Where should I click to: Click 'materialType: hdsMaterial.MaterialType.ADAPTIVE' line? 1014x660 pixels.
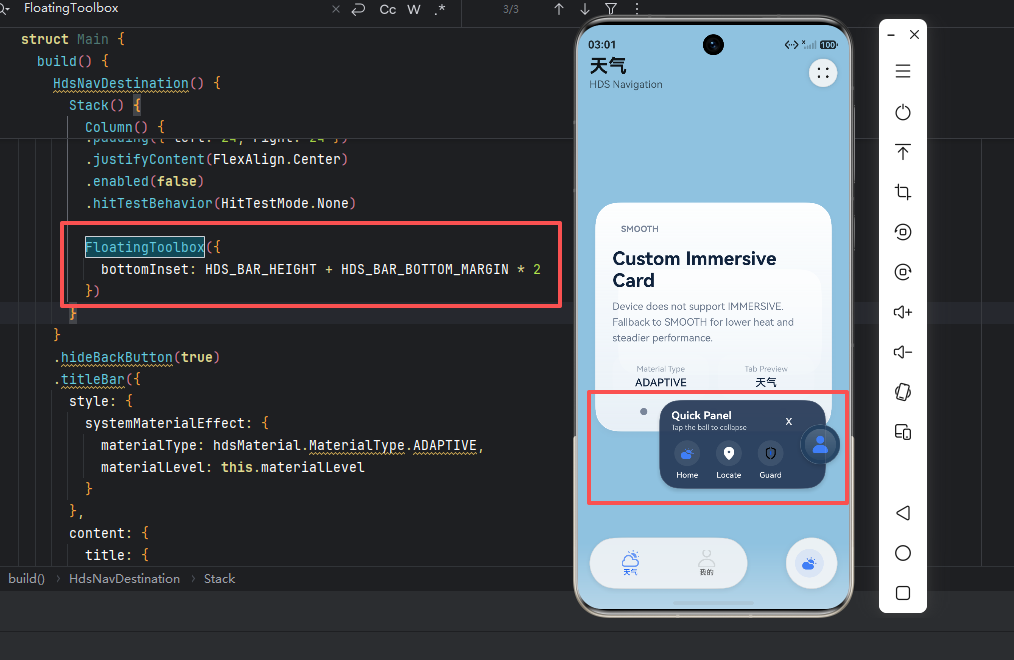point(292,445)
